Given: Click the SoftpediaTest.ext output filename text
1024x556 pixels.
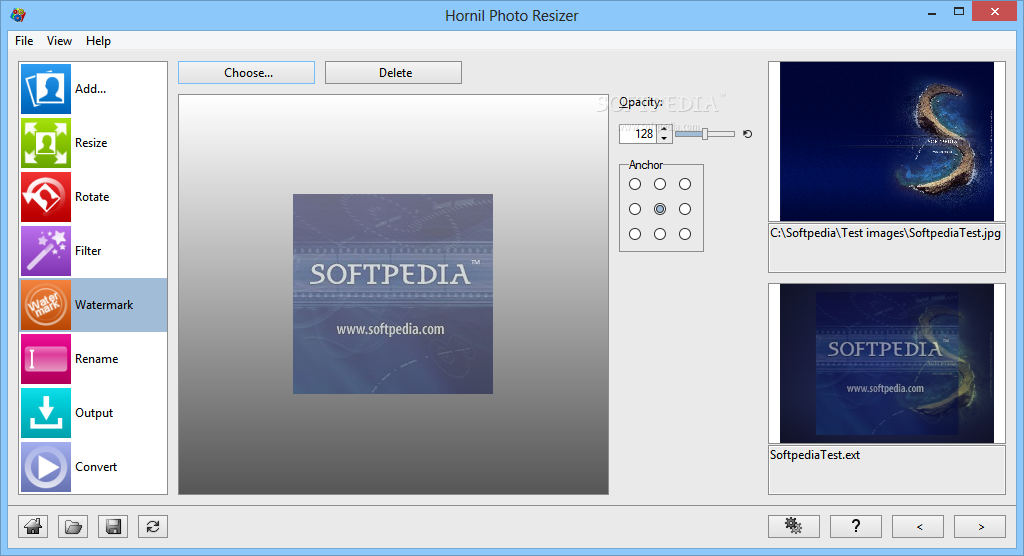Looking at the screenshot, I should click(x=815, y=455).
